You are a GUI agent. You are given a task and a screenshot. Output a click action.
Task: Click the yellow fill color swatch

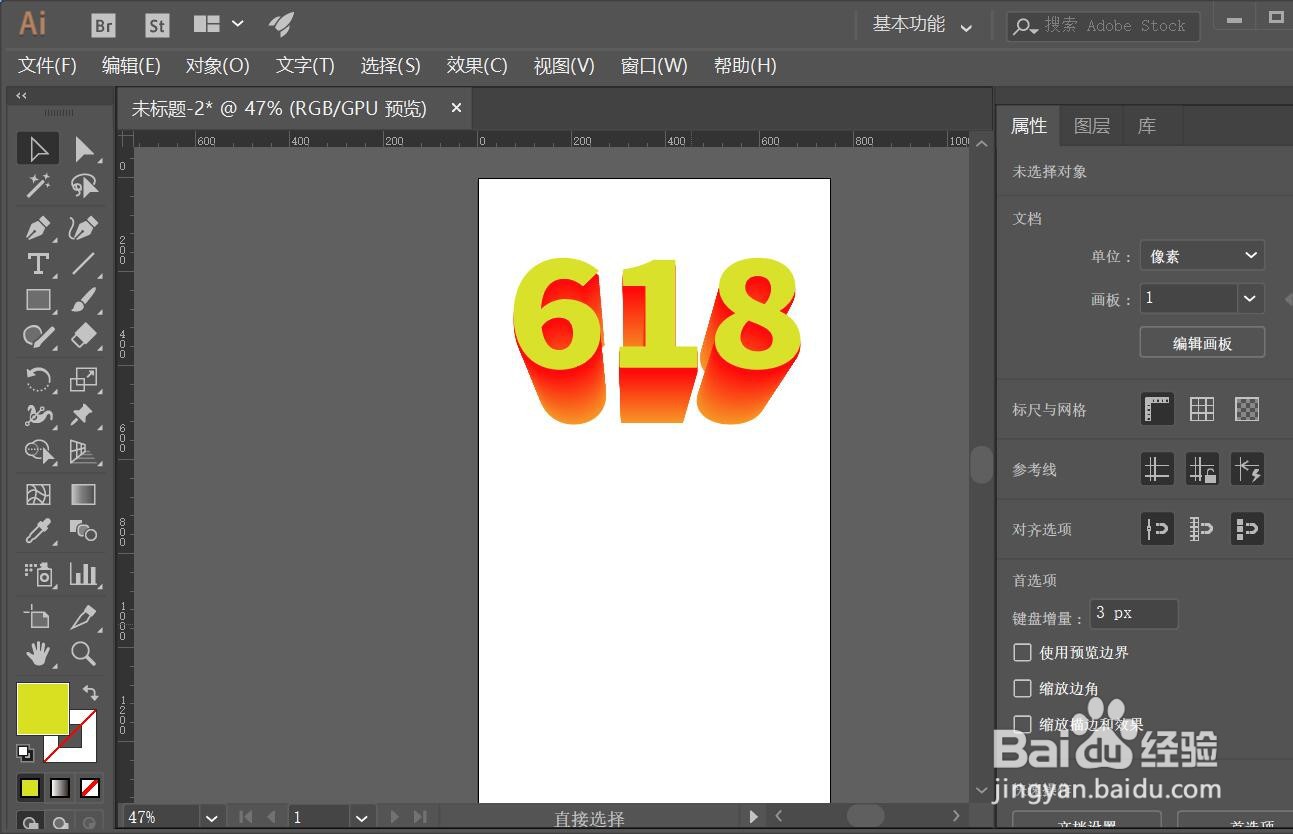[x=40, y=709]
